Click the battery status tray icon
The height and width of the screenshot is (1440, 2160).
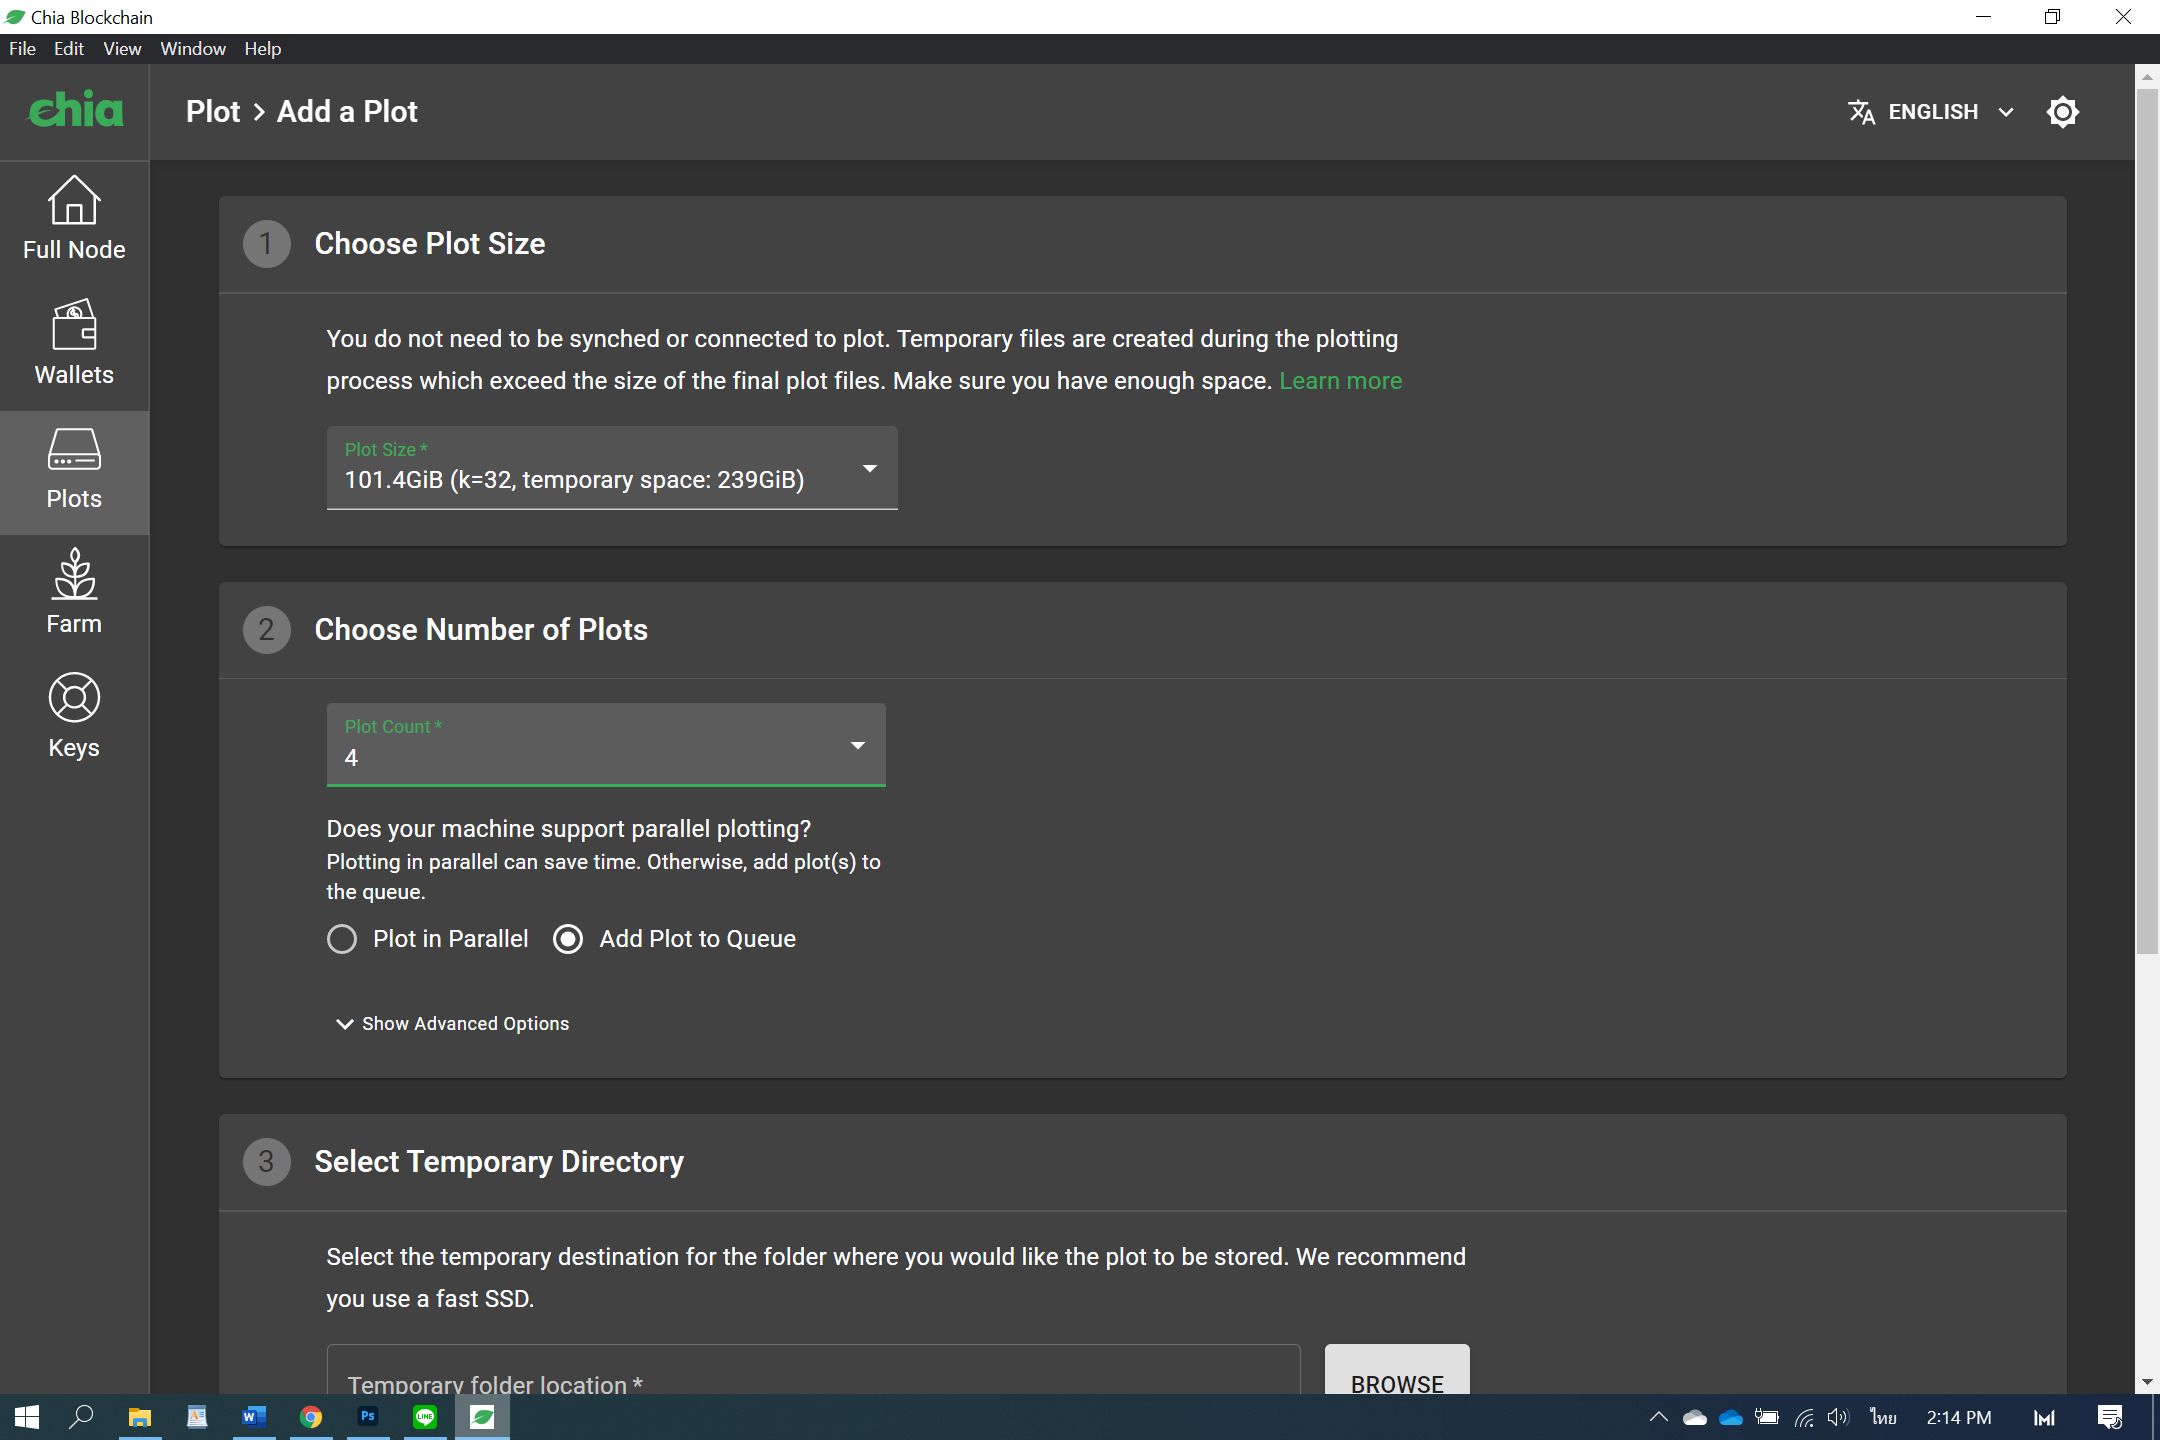1767,1417
